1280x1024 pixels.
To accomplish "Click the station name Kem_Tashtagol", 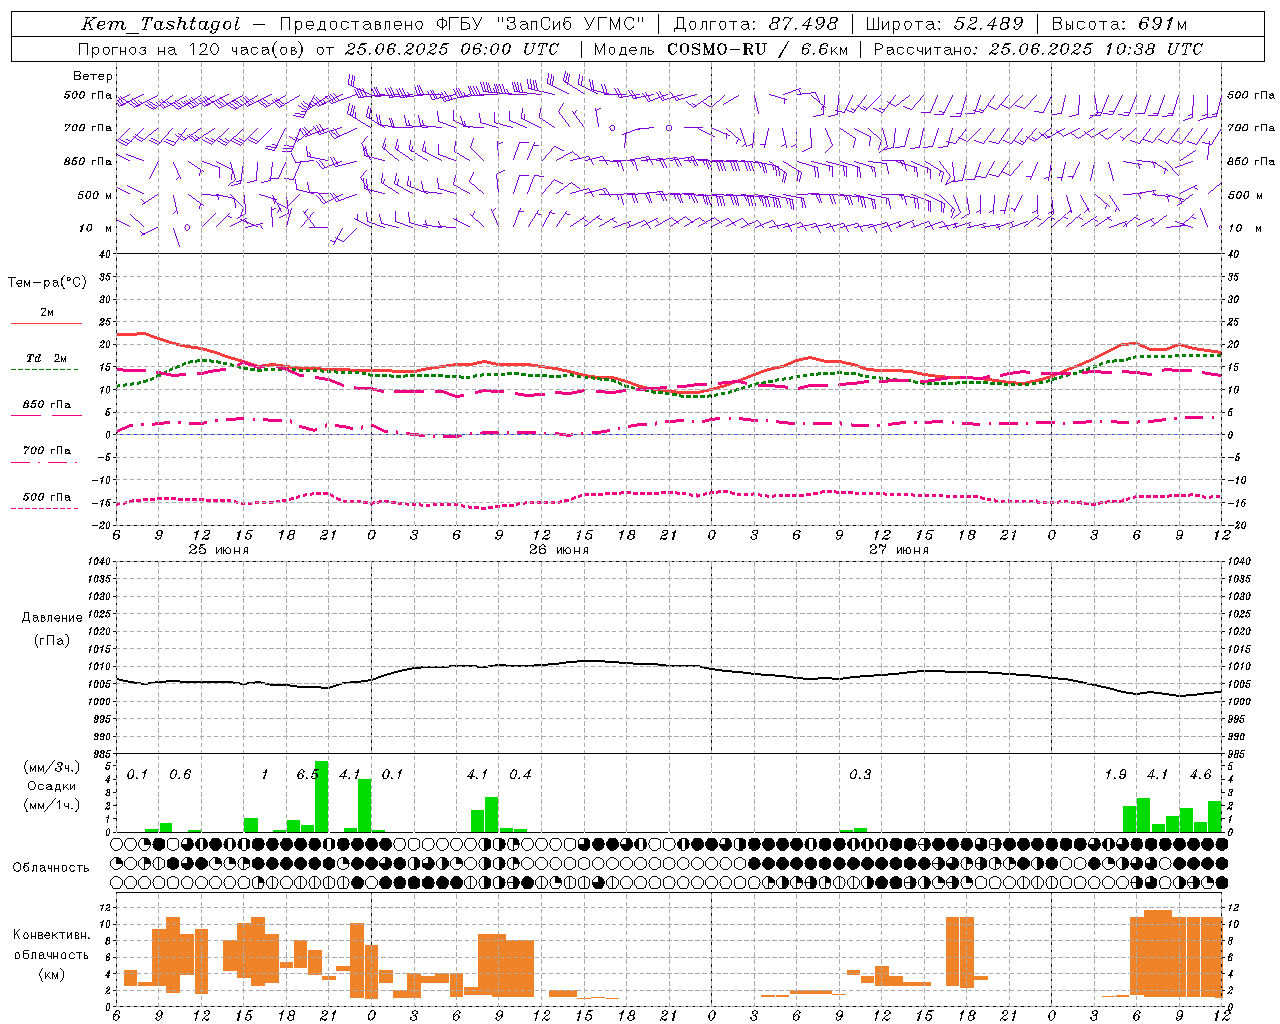I will pyautogui.click(x=161, y=24).
